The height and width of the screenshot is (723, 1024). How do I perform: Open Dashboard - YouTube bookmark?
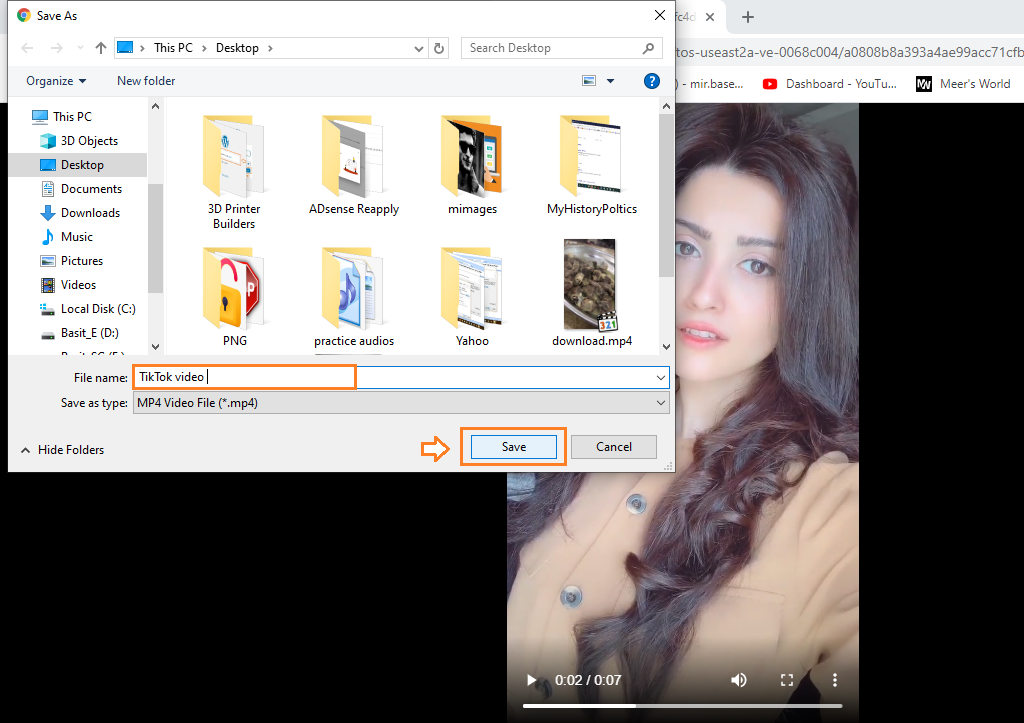click(x=830, y=84)
